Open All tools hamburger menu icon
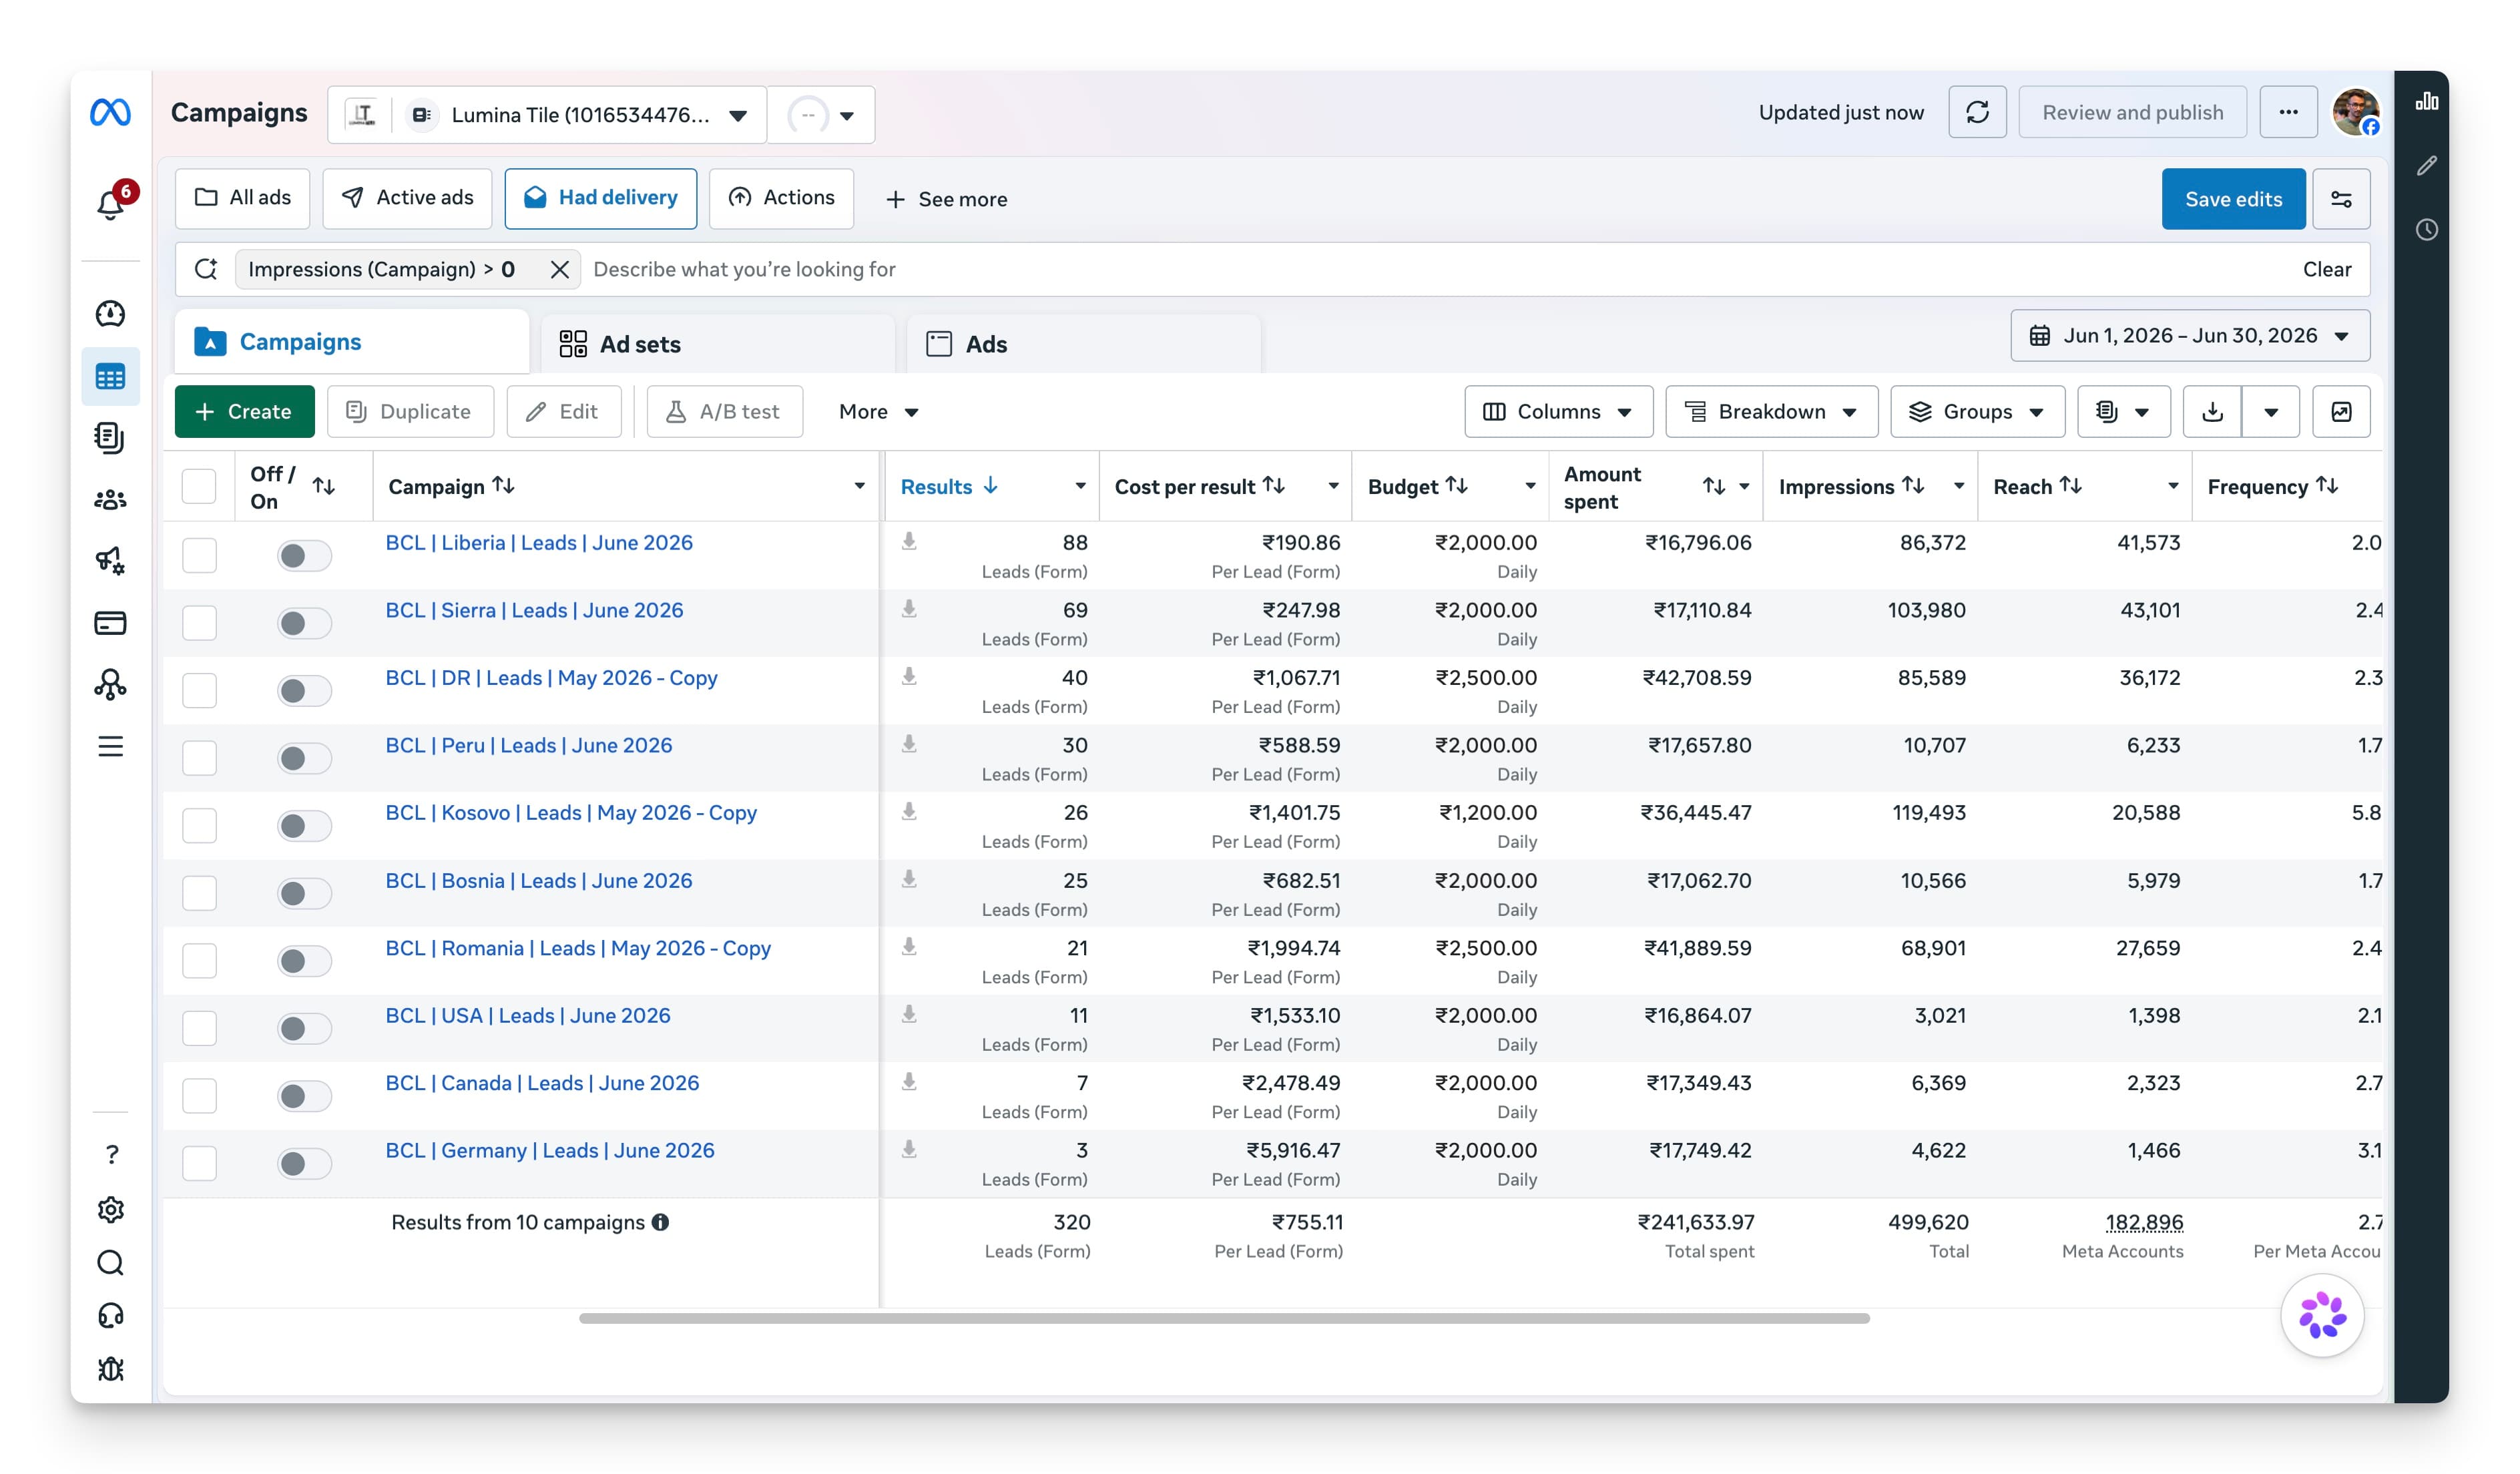Screen dimensions: 2520x1474 (x=111, y=747)
